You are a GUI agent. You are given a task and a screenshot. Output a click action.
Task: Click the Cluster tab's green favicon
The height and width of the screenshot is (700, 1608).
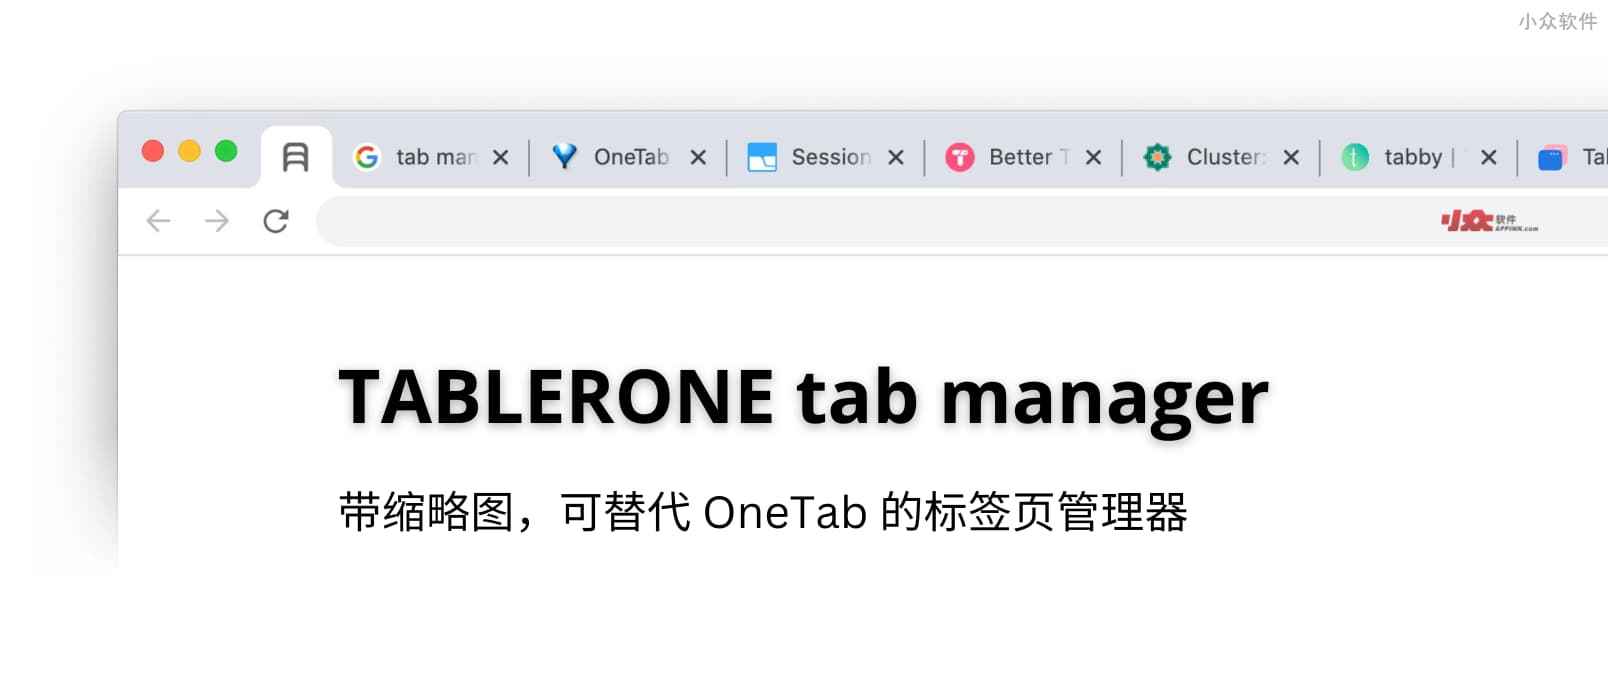pyautogui.click(x=1157, y=157)
